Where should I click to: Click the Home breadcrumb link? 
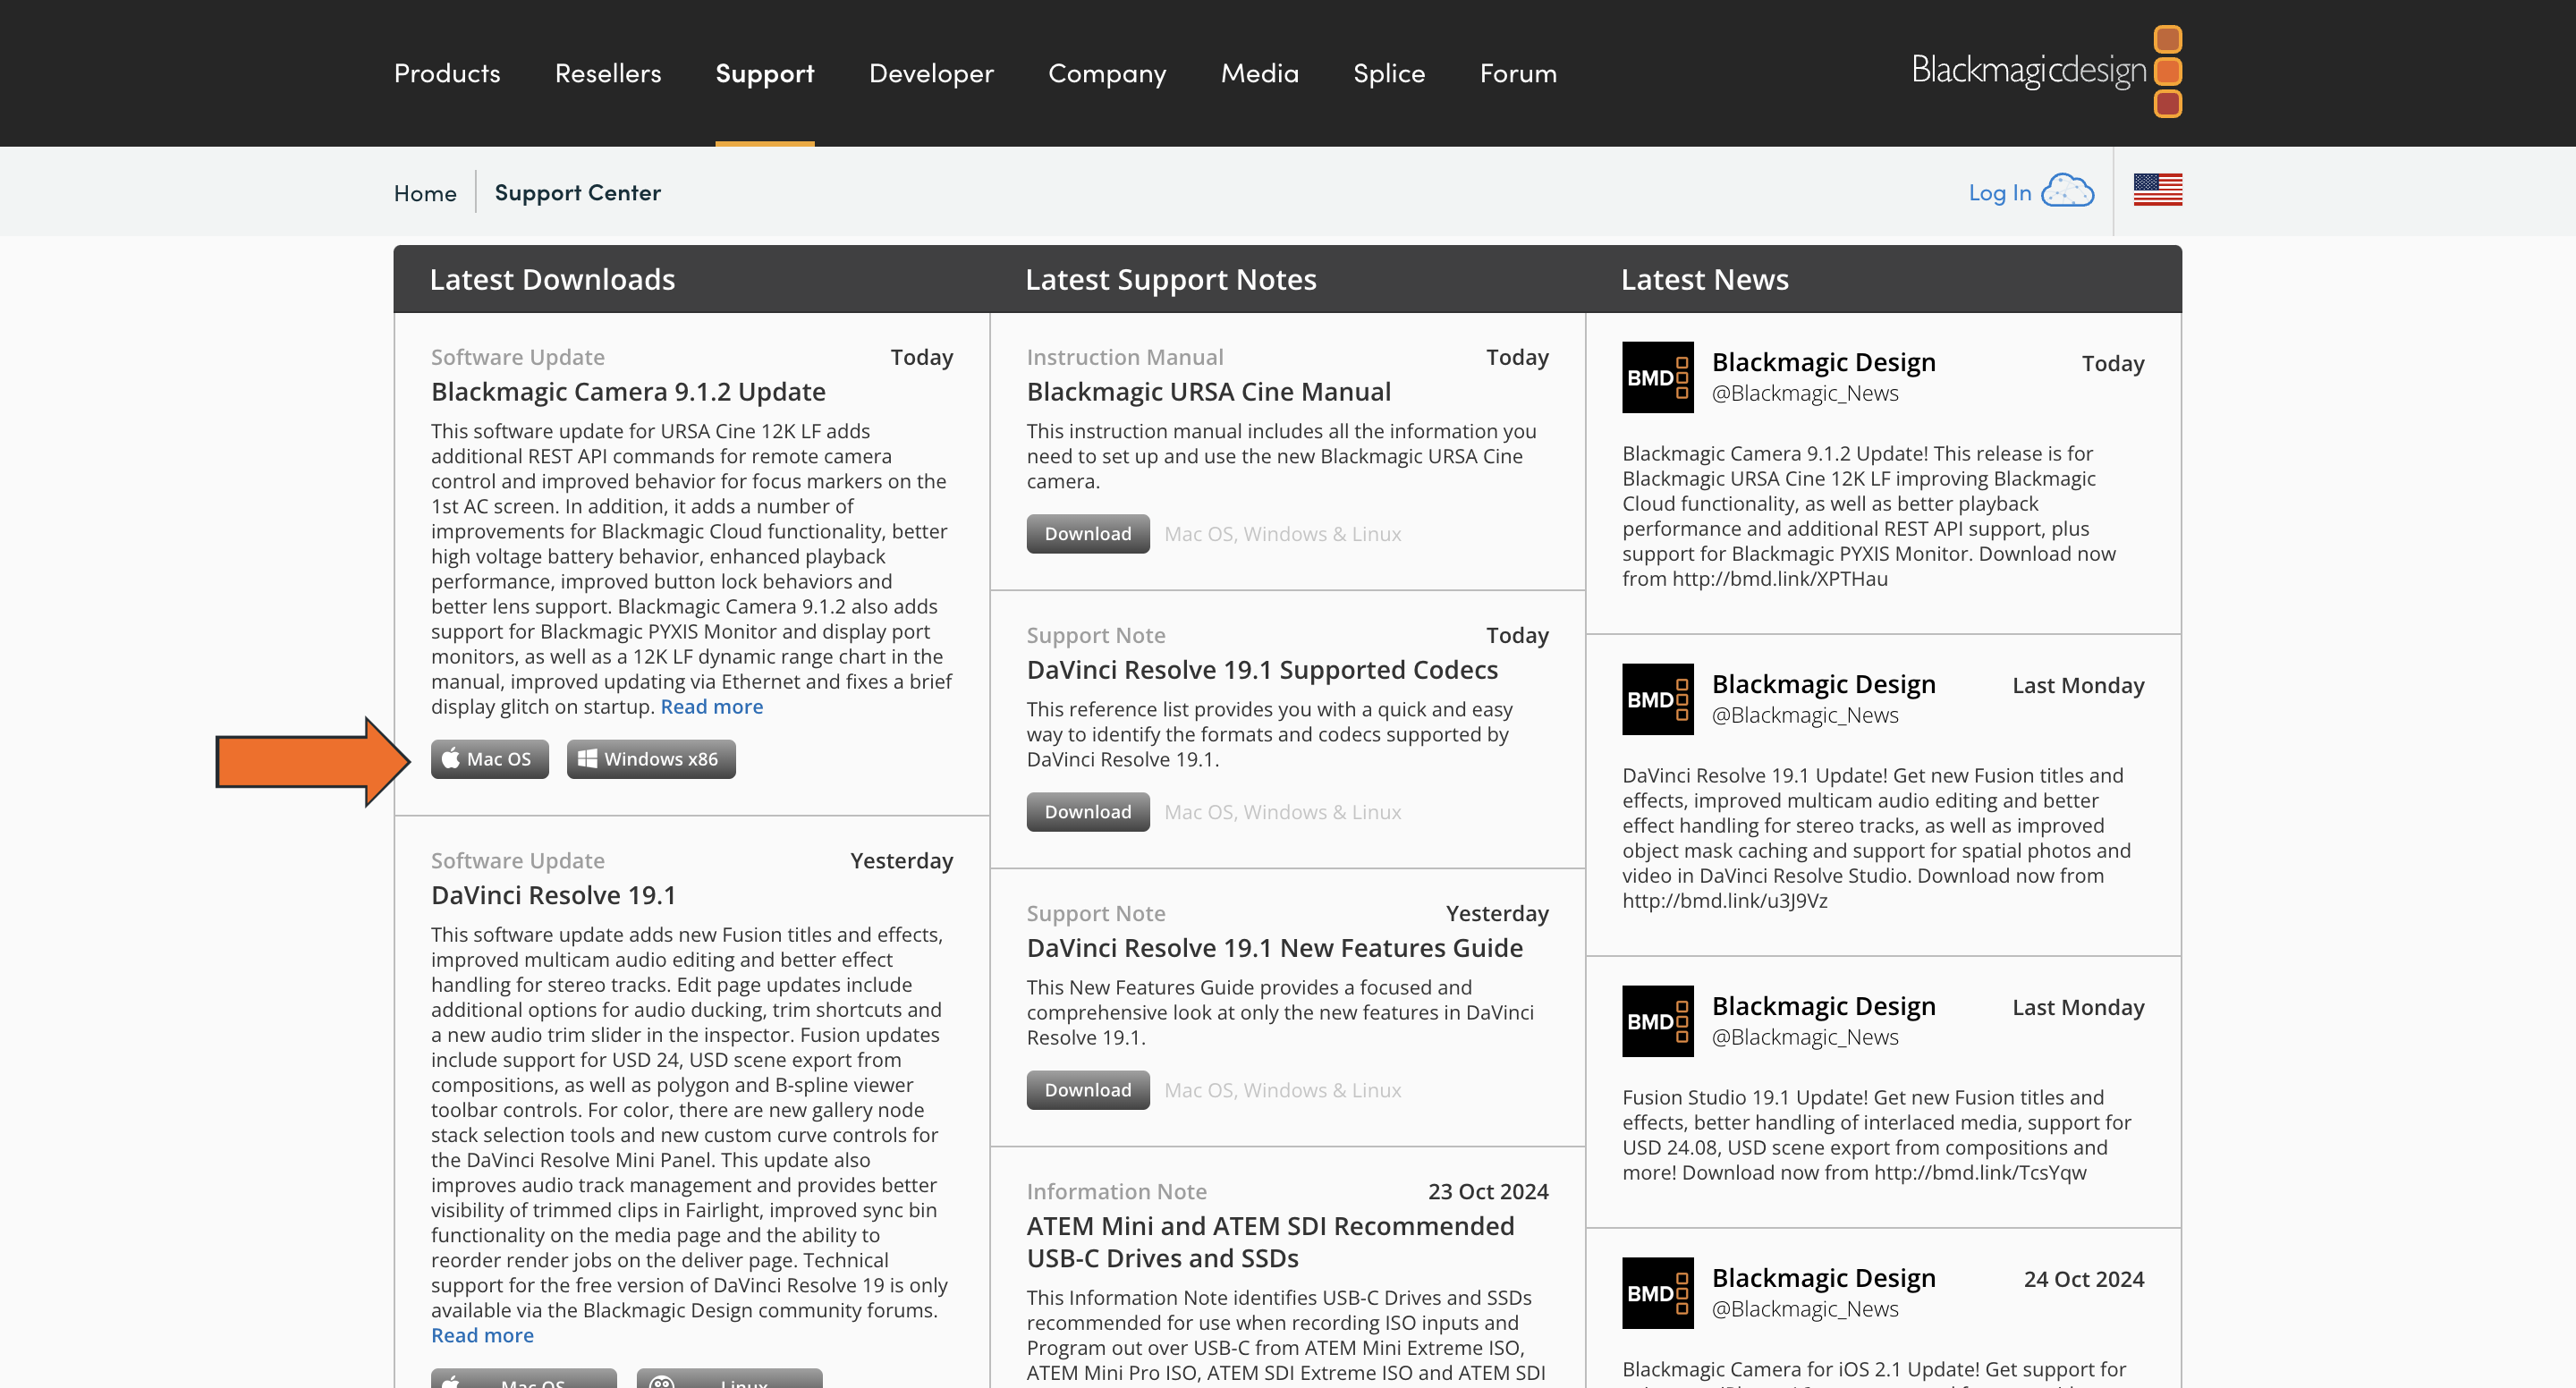pyautogui.click(x=425, y=193)
